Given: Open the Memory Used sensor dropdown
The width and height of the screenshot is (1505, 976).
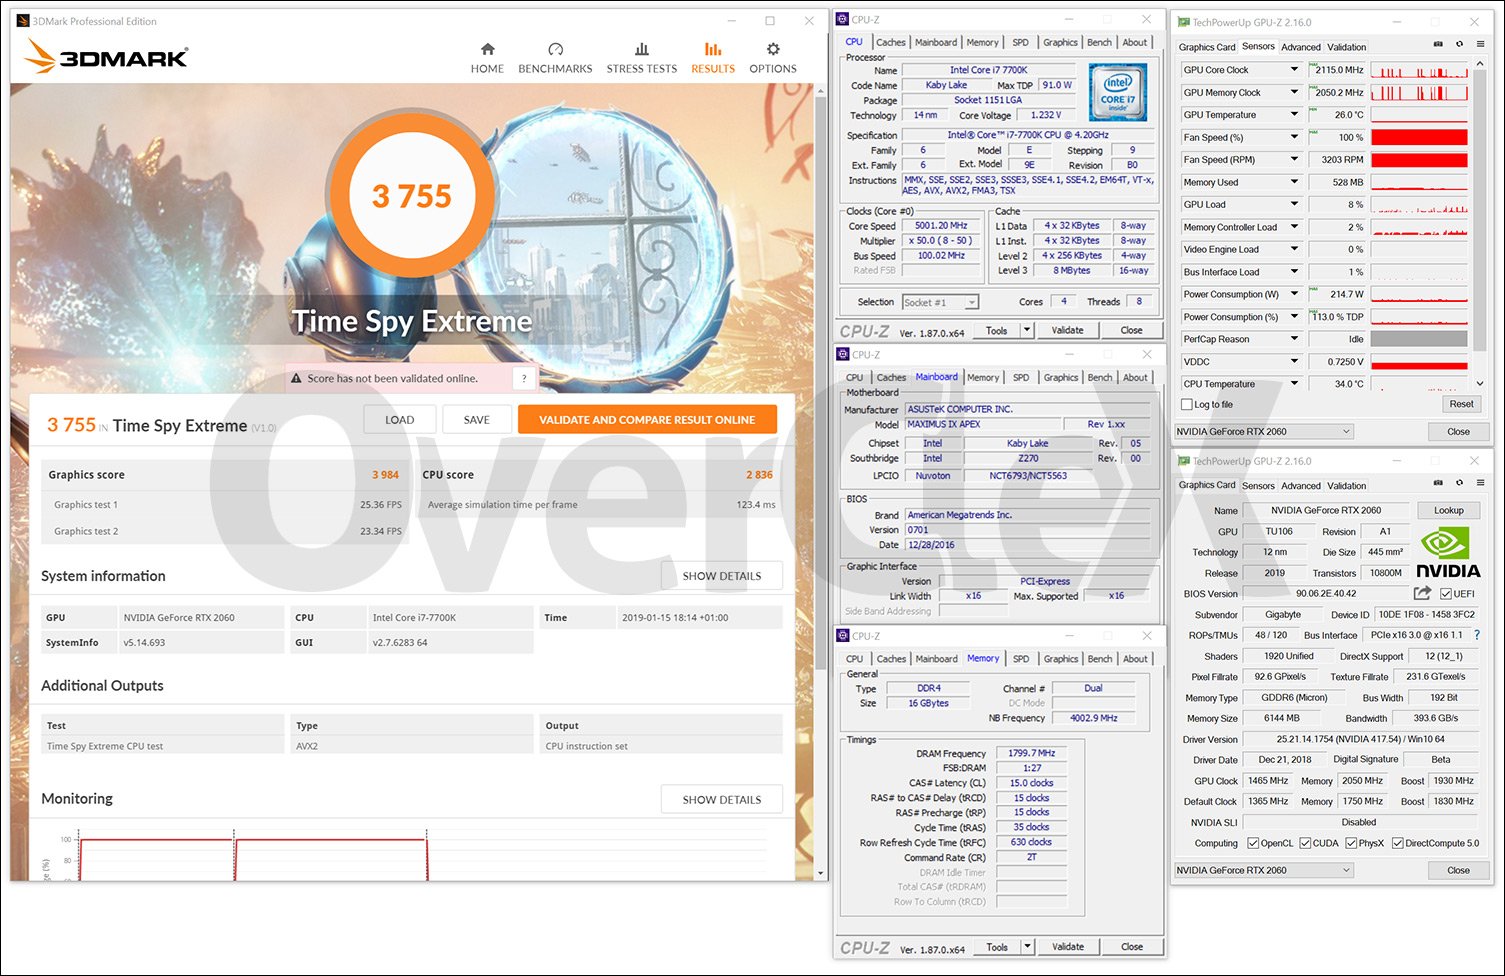Looking at the screenshot, I should click(1294, 182).
